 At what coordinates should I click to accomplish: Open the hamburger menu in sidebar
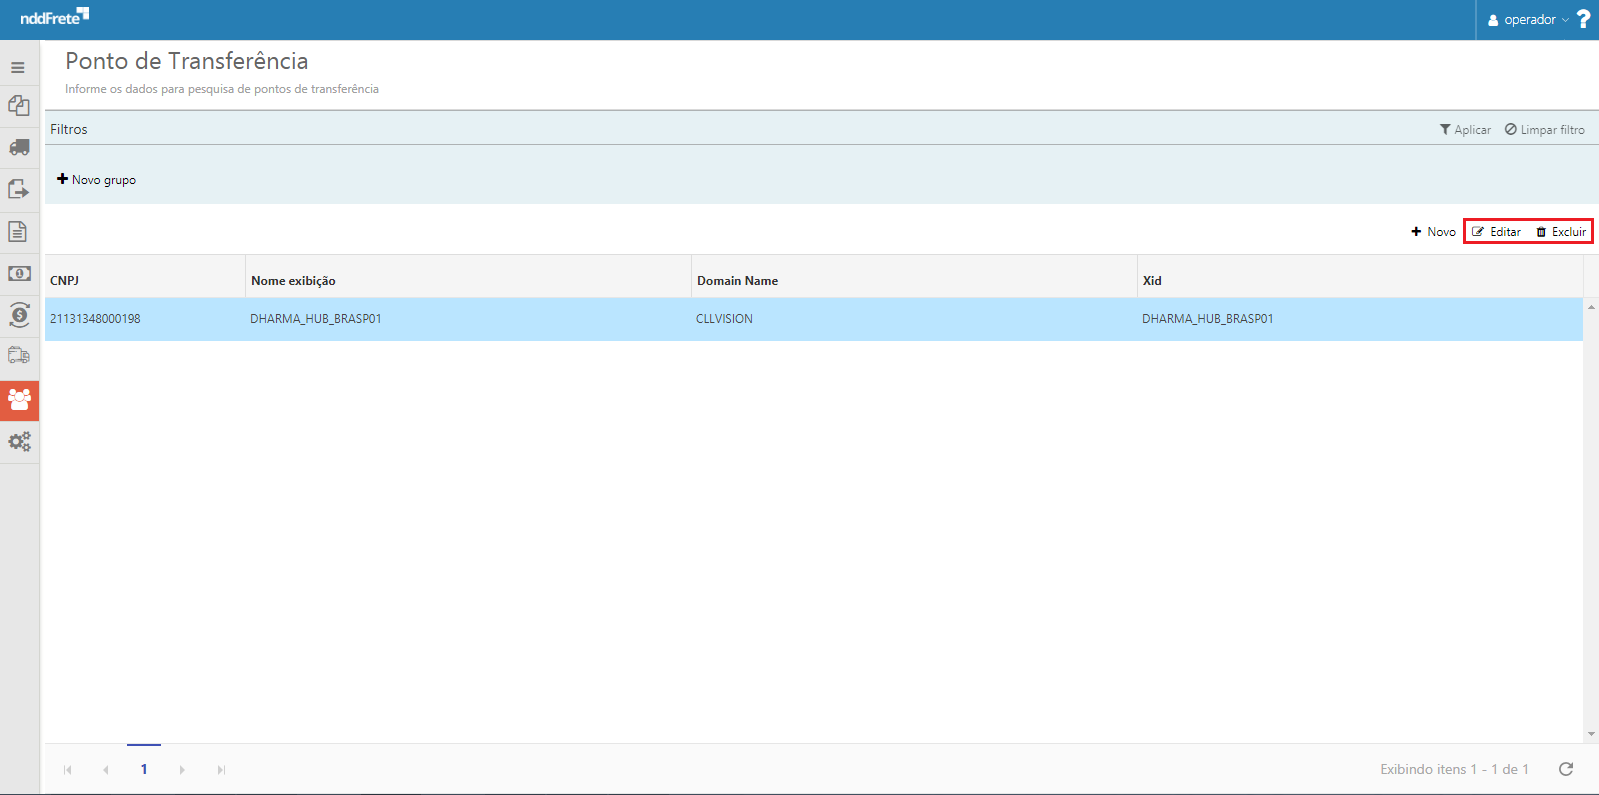pos(18,68)
